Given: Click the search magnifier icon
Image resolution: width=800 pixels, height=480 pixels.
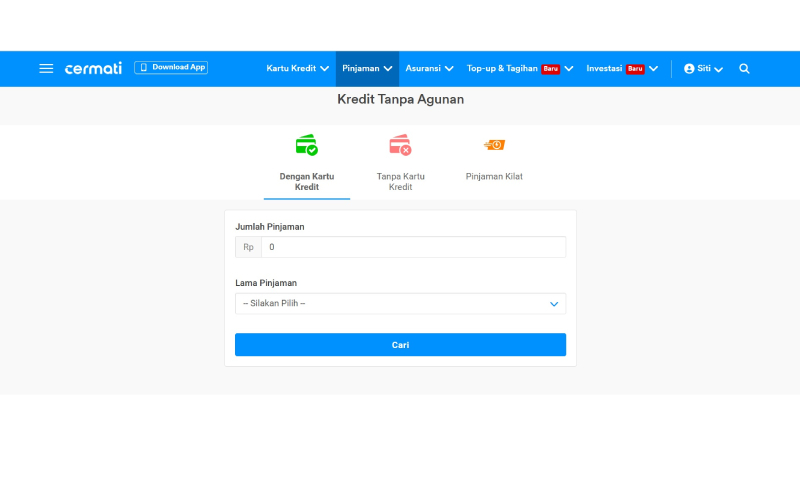Looking at the screenshot, I should [x=744, y=68].
